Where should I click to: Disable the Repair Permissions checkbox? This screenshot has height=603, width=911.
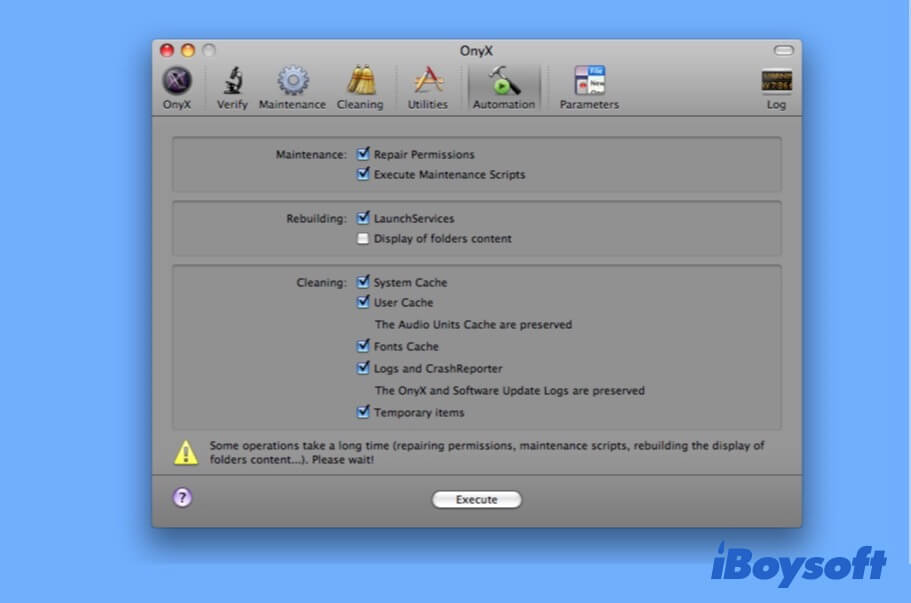point(364,154)
